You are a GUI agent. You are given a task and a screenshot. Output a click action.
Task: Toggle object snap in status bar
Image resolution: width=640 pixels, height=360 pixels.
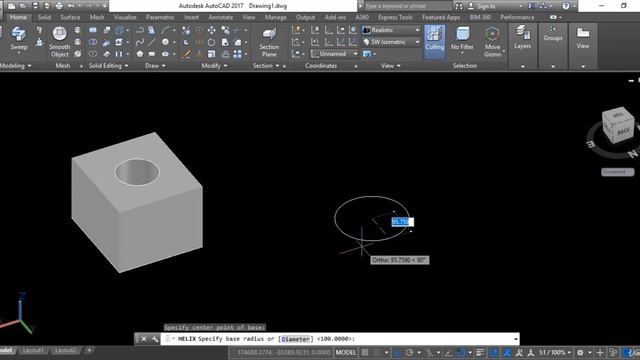tap(461, 352)
